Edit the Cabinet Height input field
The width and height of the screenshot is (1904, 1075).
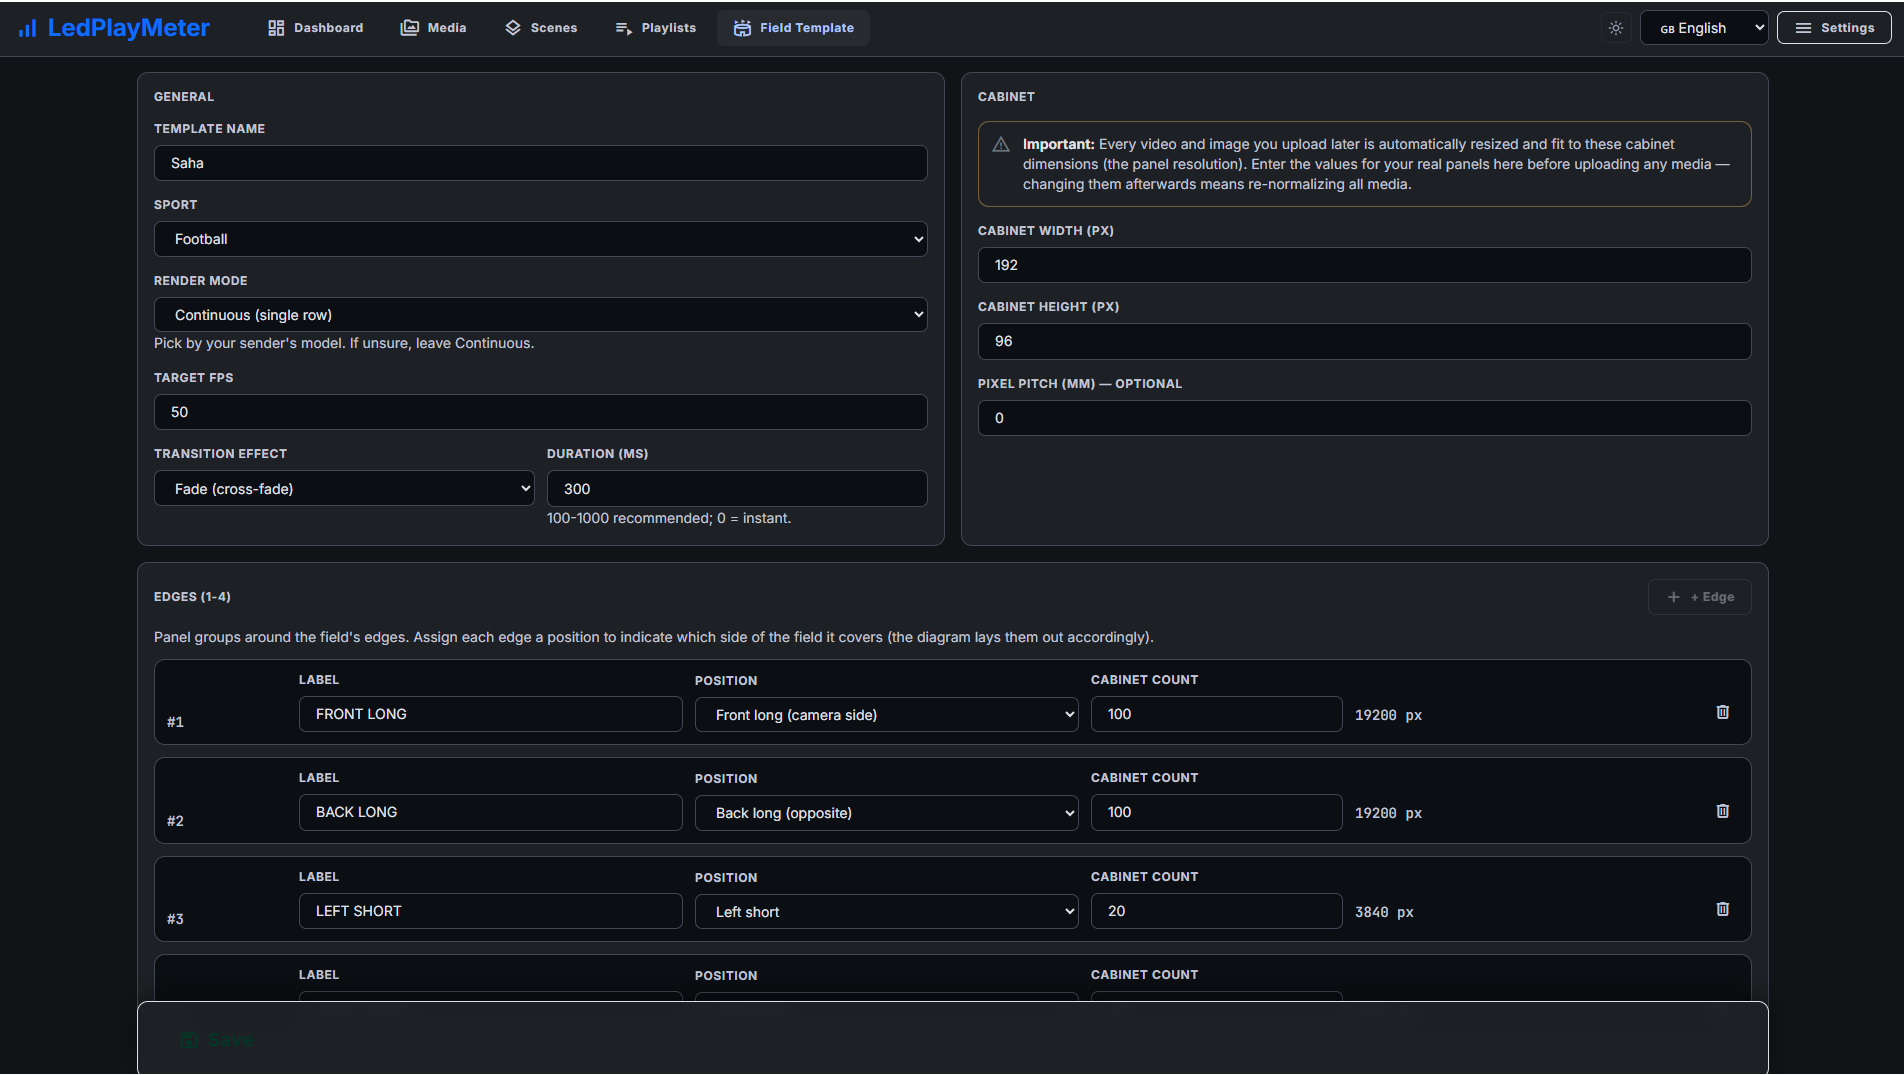tap(1365, 341)
